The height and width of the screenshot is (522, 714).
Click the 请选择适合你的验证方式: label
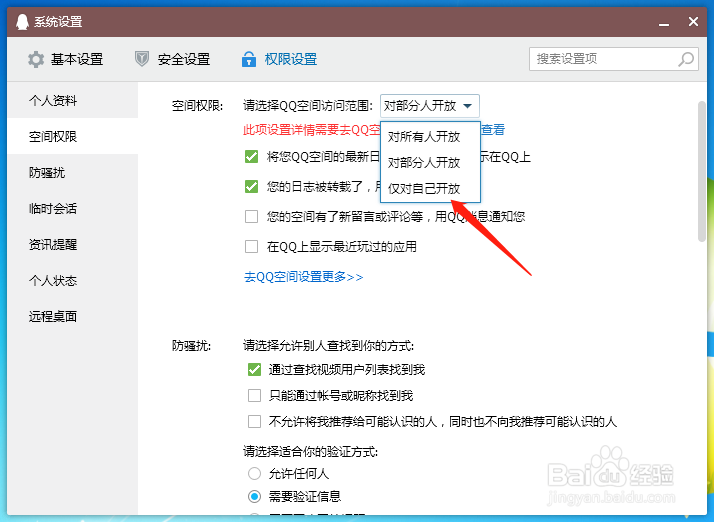point(311,451)
